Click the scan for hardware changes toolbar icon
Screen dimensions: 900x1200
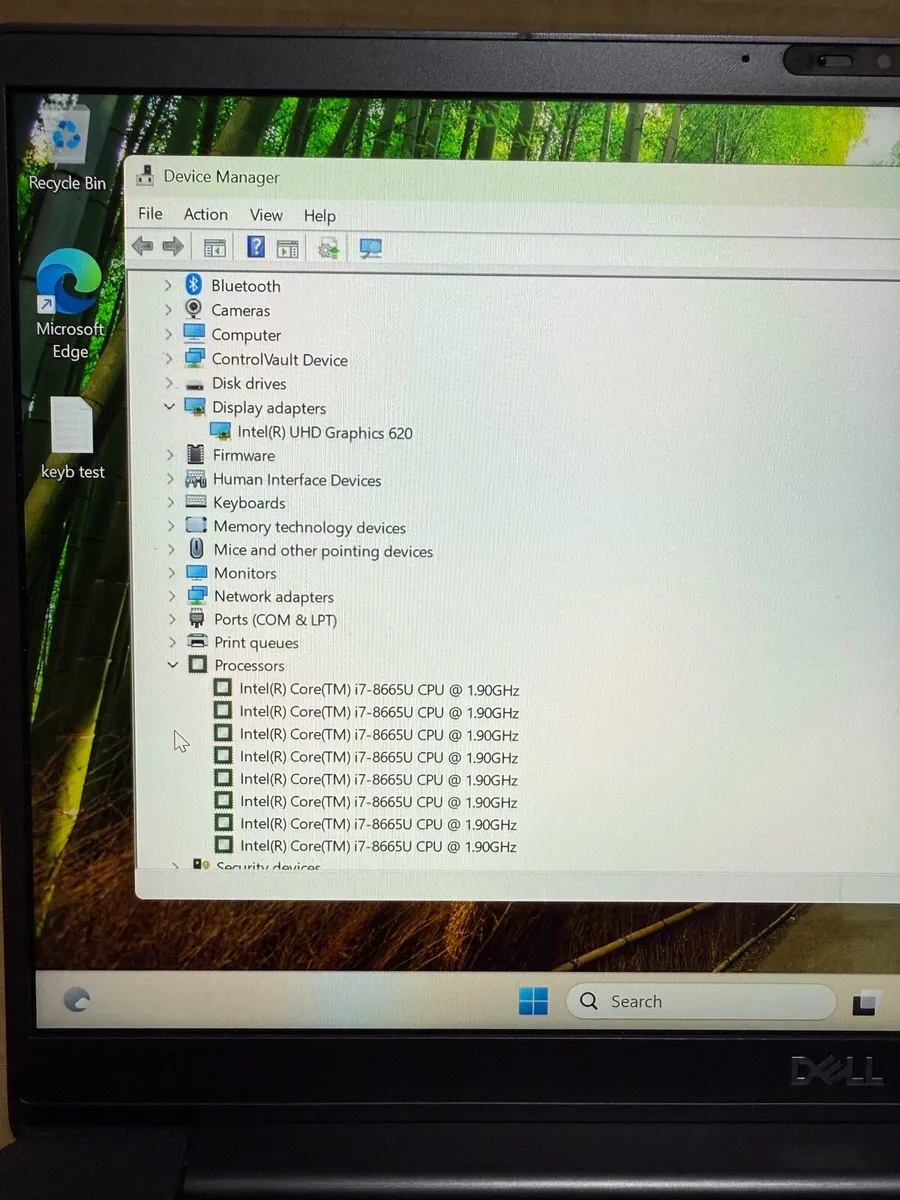329,248
